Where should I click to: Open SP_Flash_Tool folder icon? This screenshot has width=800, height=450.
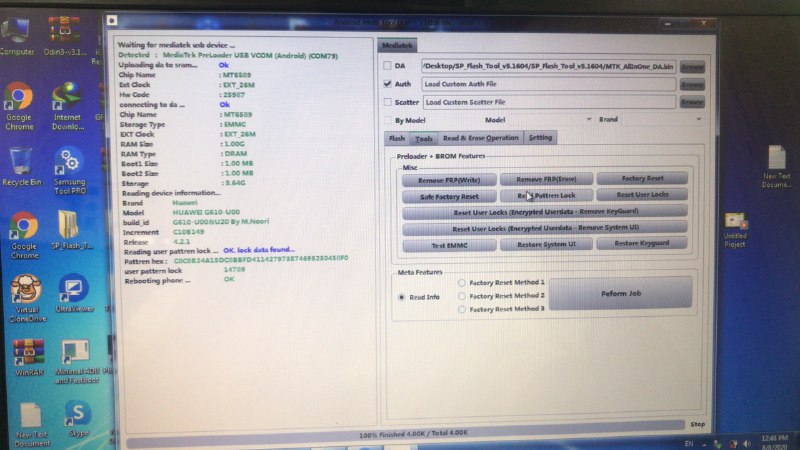click(x=71, y=230)
